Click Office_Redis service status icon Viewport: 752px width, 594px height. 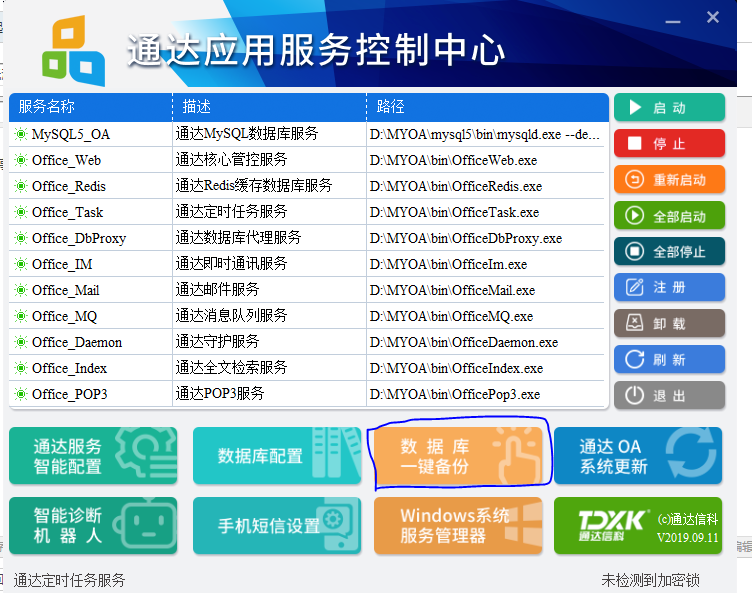click(21, 186)
